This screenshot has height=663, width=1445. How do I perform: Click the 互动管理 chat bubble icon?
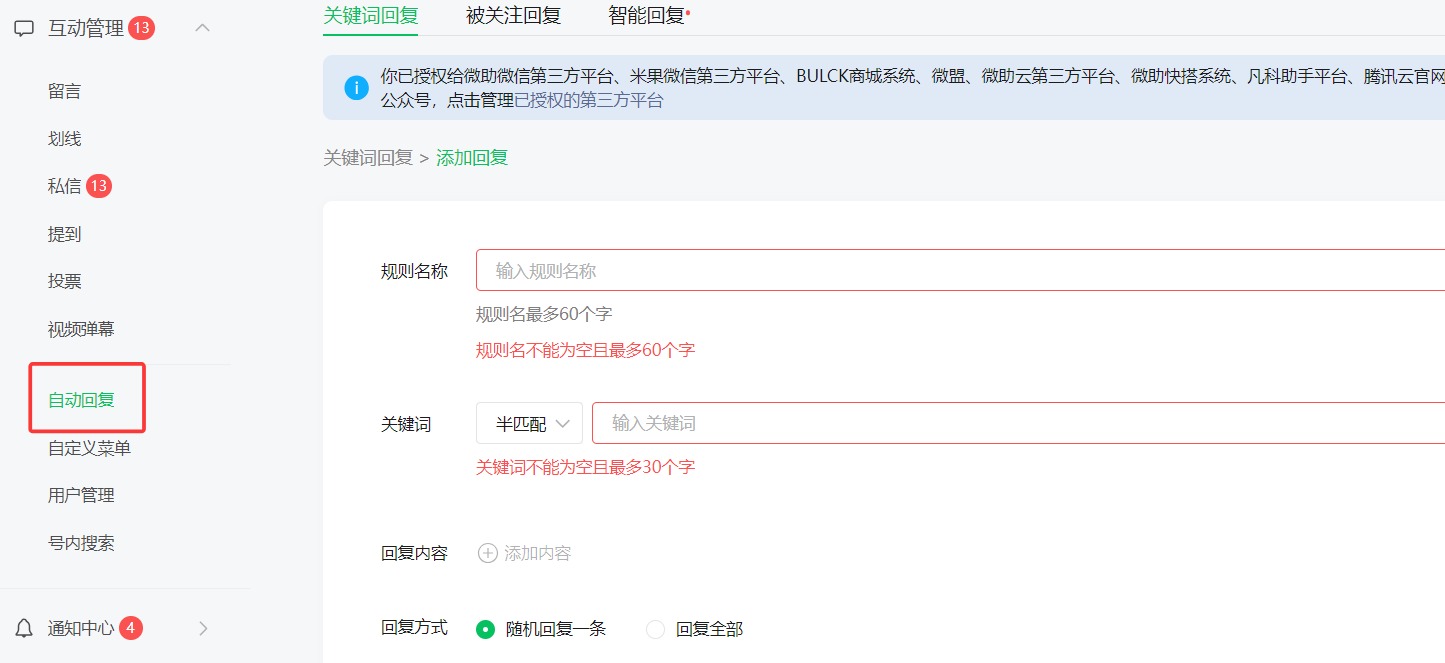pos(23,28)
